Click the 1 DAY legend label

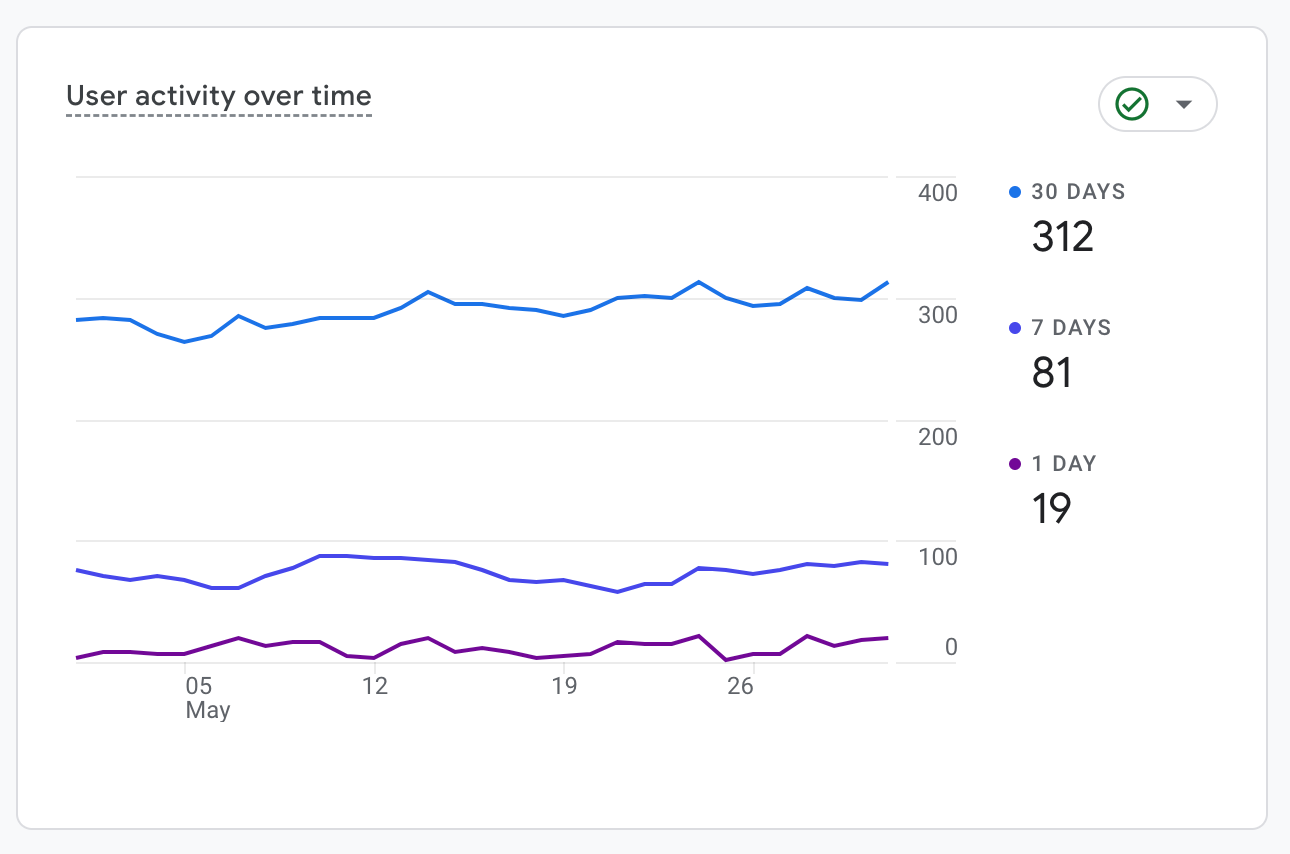[x=1064, y=464]
